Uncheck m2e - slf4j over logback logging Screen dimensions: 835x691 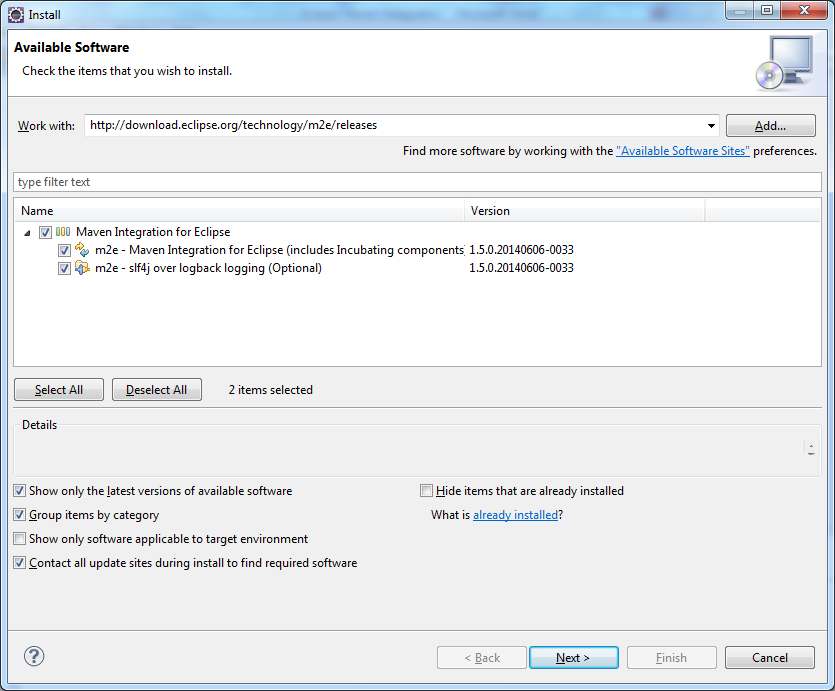[64, 267]
